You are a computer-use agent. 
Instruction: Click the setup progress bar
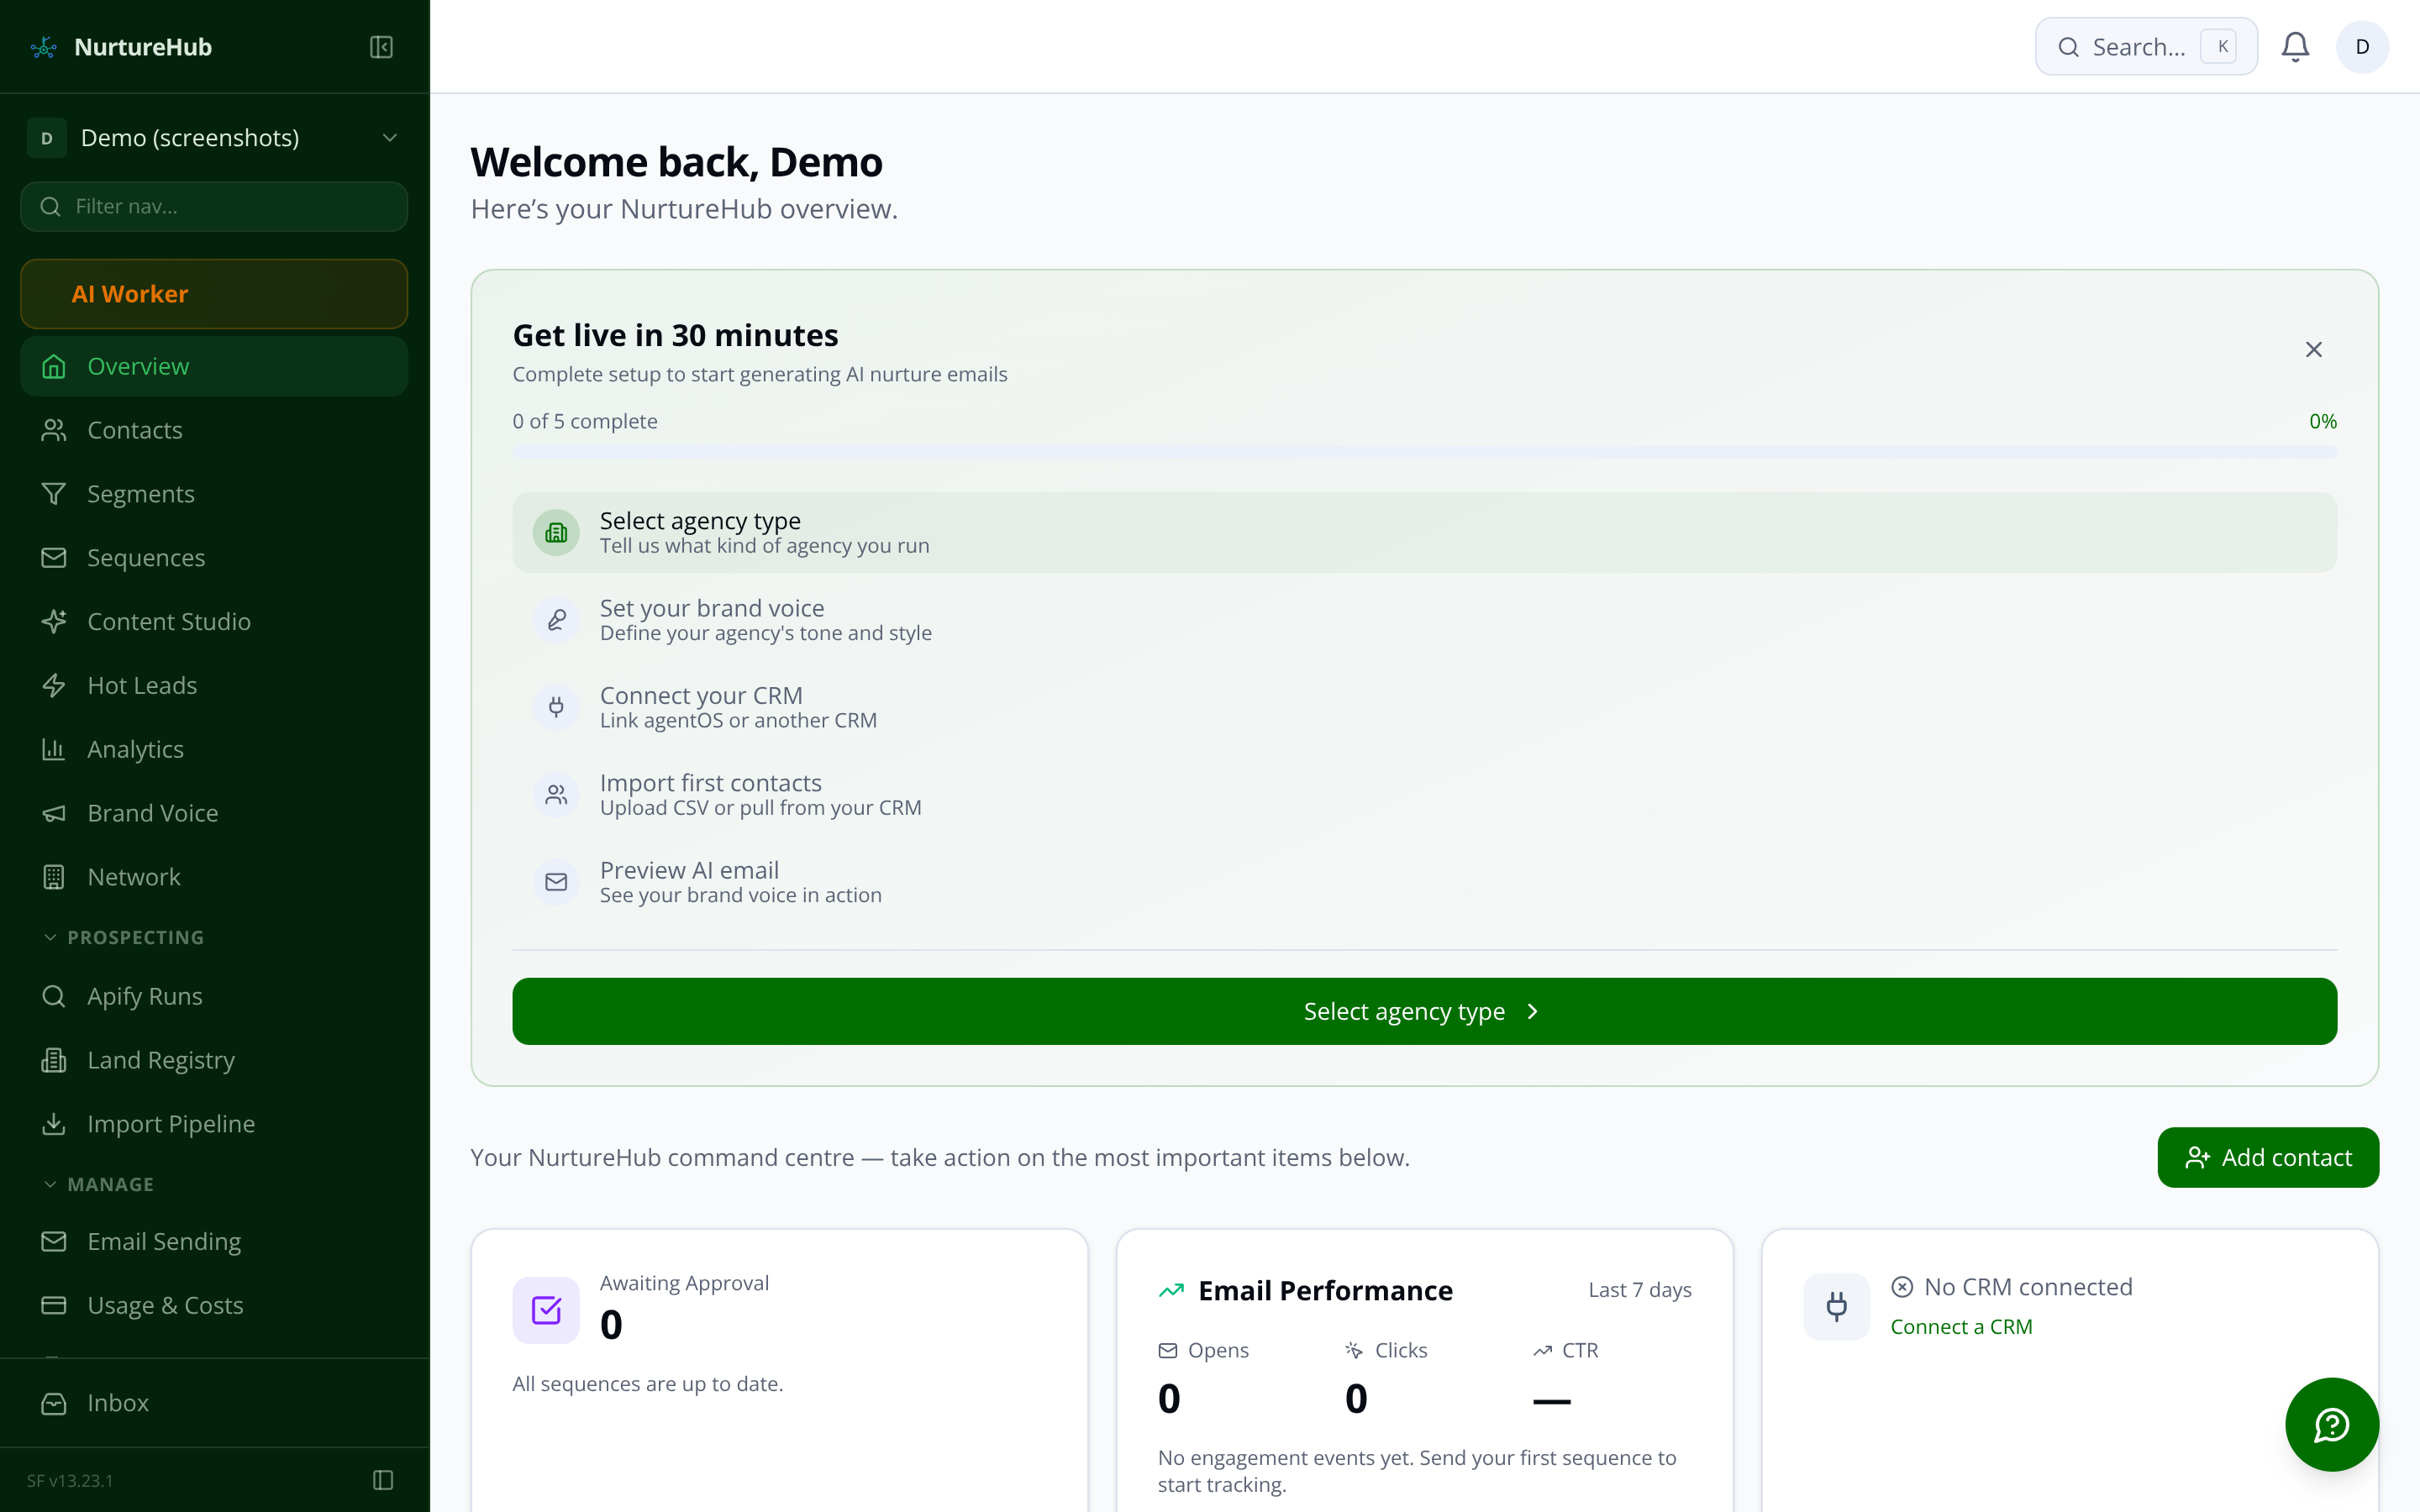(1424, 453)
